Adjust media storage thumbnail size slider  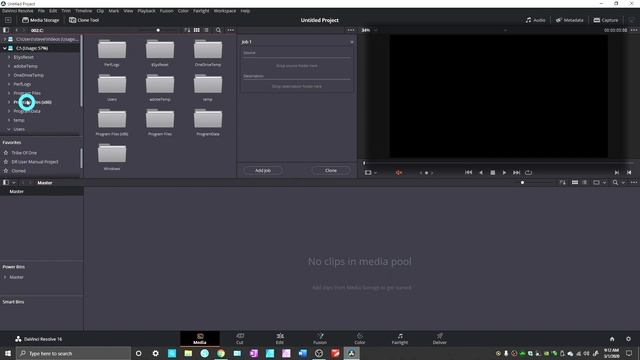(158, 30)
